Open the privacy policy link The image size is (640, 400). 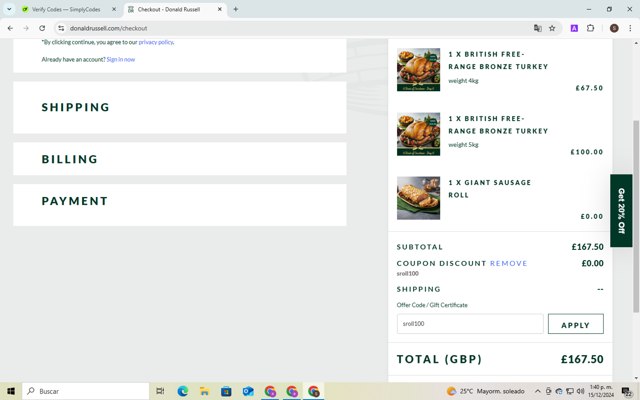pyautogui.click(x=156, y=42)
